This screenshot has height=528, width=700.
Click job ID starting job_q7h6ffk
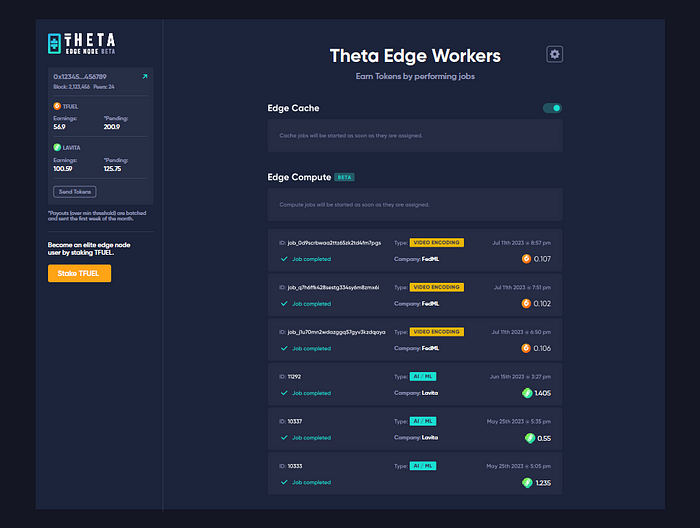pos(333,287)
